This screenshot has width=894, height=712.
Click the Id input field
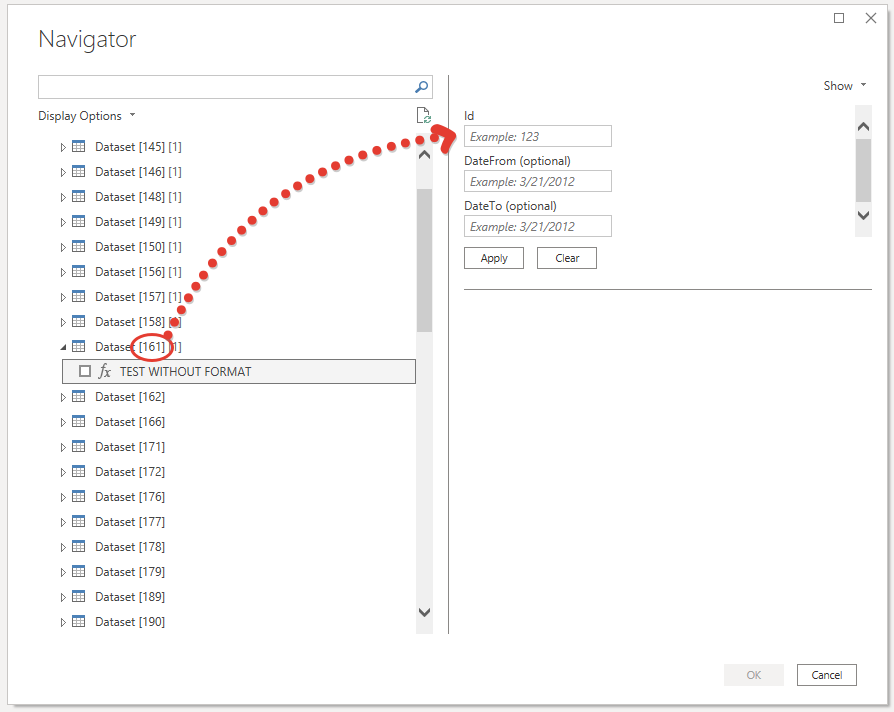click(538, 136)
